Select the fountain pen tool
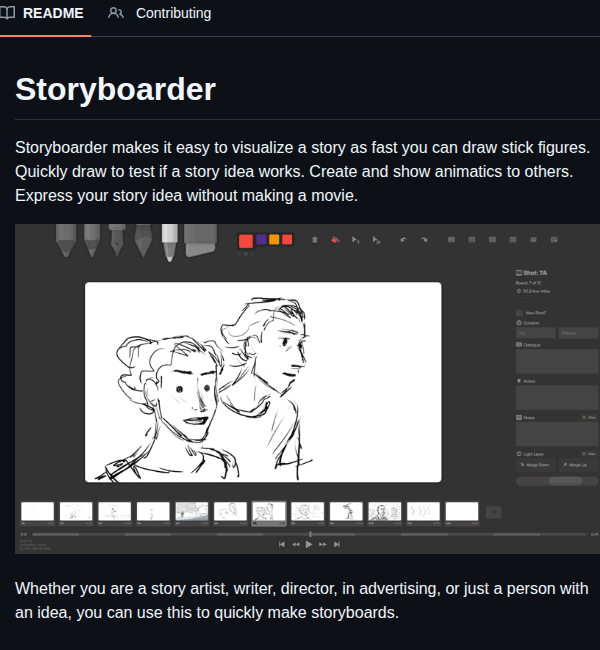The image size is (600, 650). (x=117, y=240)
